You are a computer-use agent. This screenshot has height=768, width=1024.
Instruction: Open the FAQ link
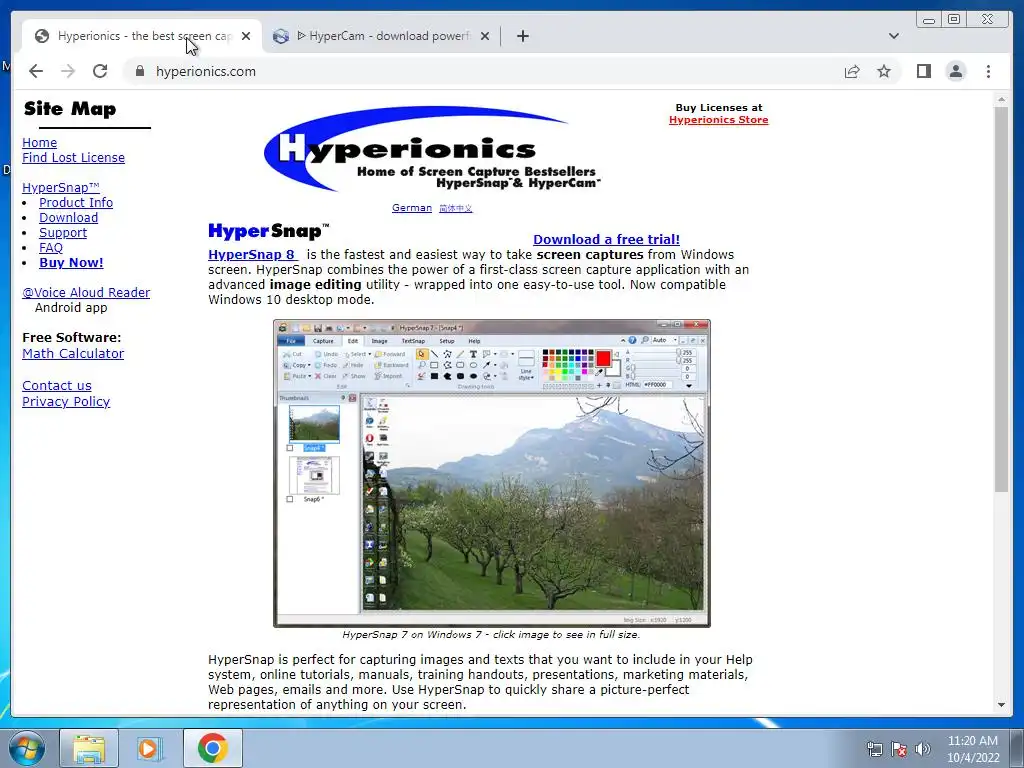coord(51,248)
